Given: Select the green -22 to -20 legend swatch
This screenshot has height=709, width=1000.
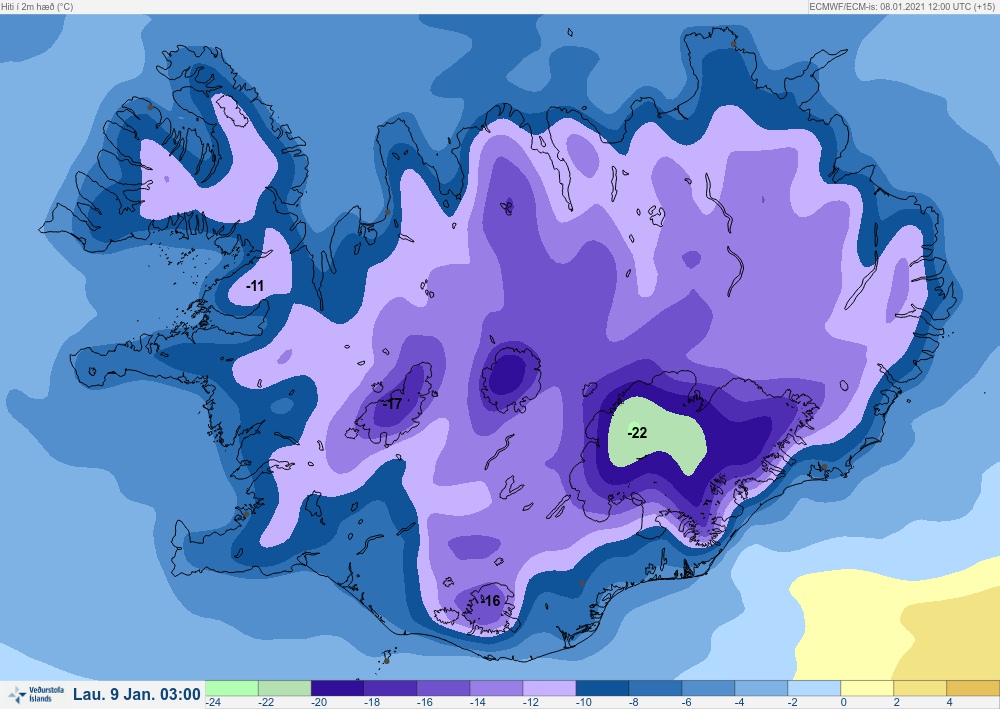Looking at the screenshot, I should point(284,688).
